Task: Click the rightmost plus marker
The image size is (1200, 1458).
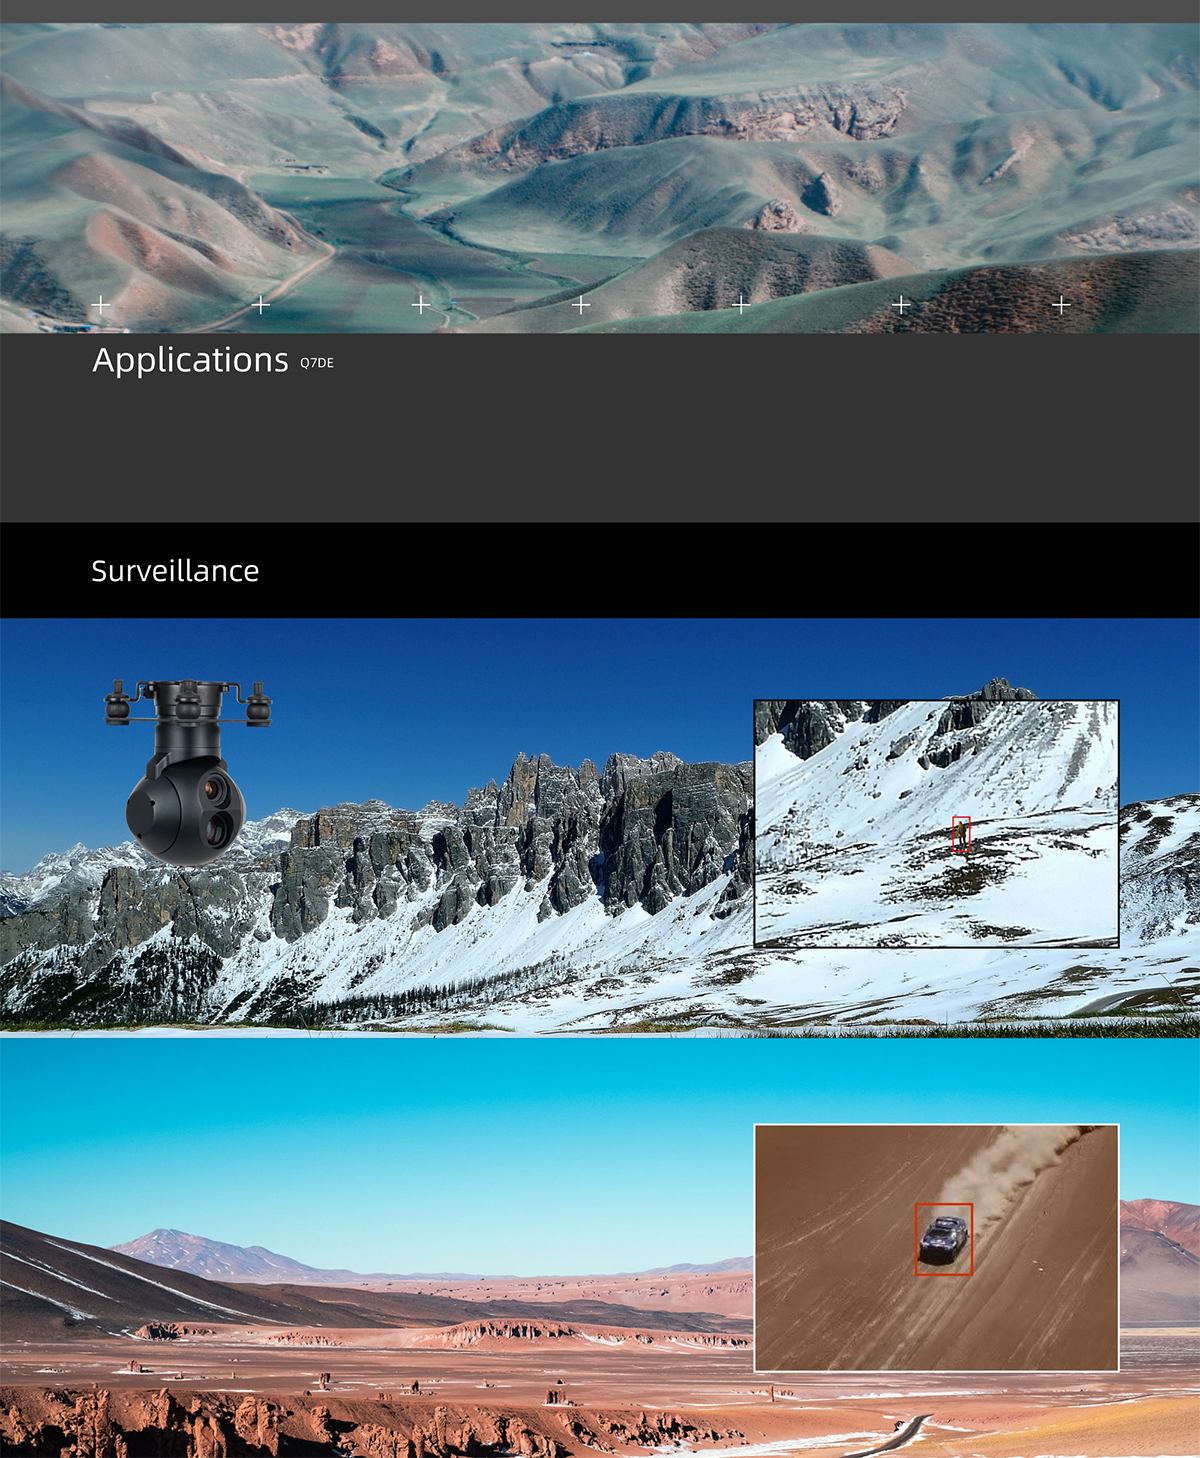Action: pyautogui.click(x=1061, y=304)
